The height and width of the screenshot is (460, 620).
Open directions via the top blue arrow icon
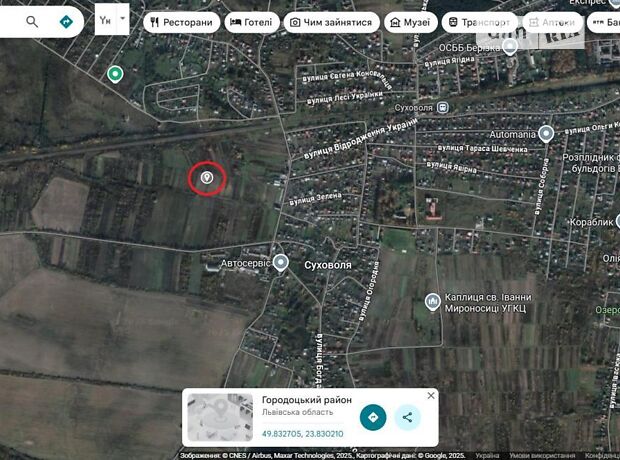pos(66,21)
